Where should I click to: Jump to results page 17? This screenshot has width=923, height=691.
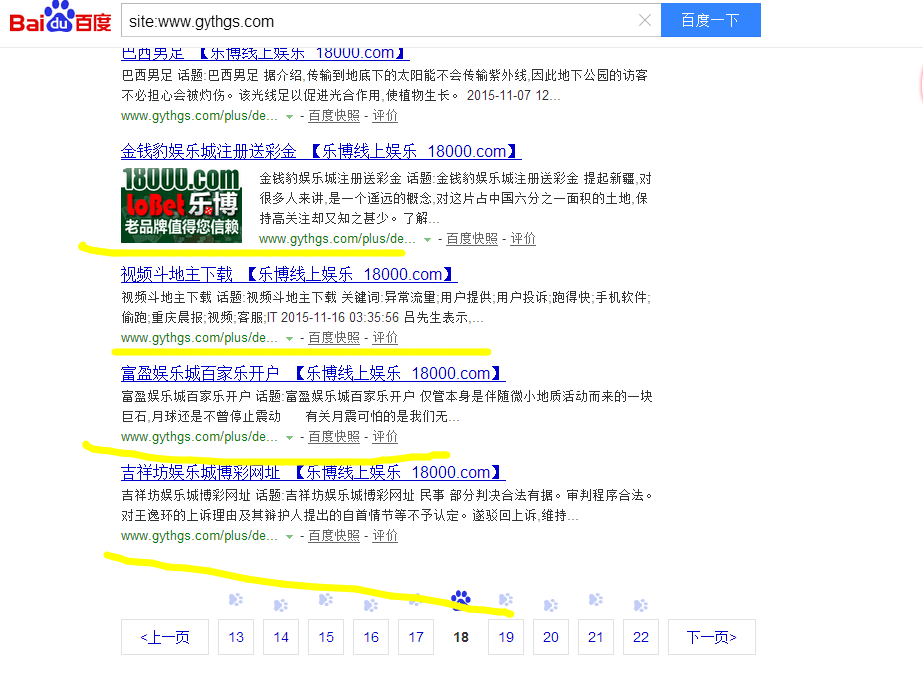[416, 637]
